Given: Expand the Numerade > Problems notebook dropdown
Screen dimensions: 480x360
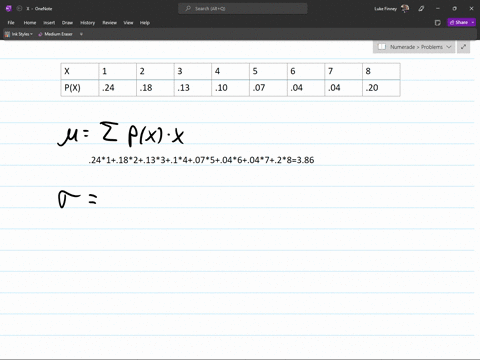Looking at the screenshot, I should tap(449, 47).
